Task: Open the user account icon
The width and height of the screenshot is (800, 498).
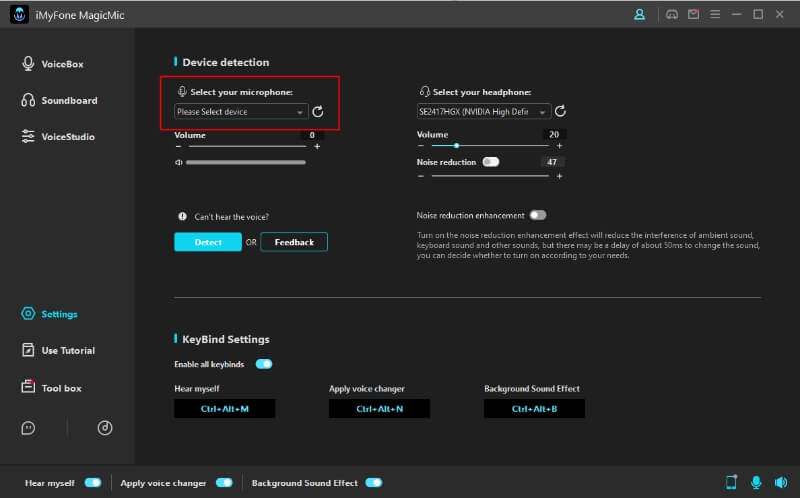Action: 639,14
